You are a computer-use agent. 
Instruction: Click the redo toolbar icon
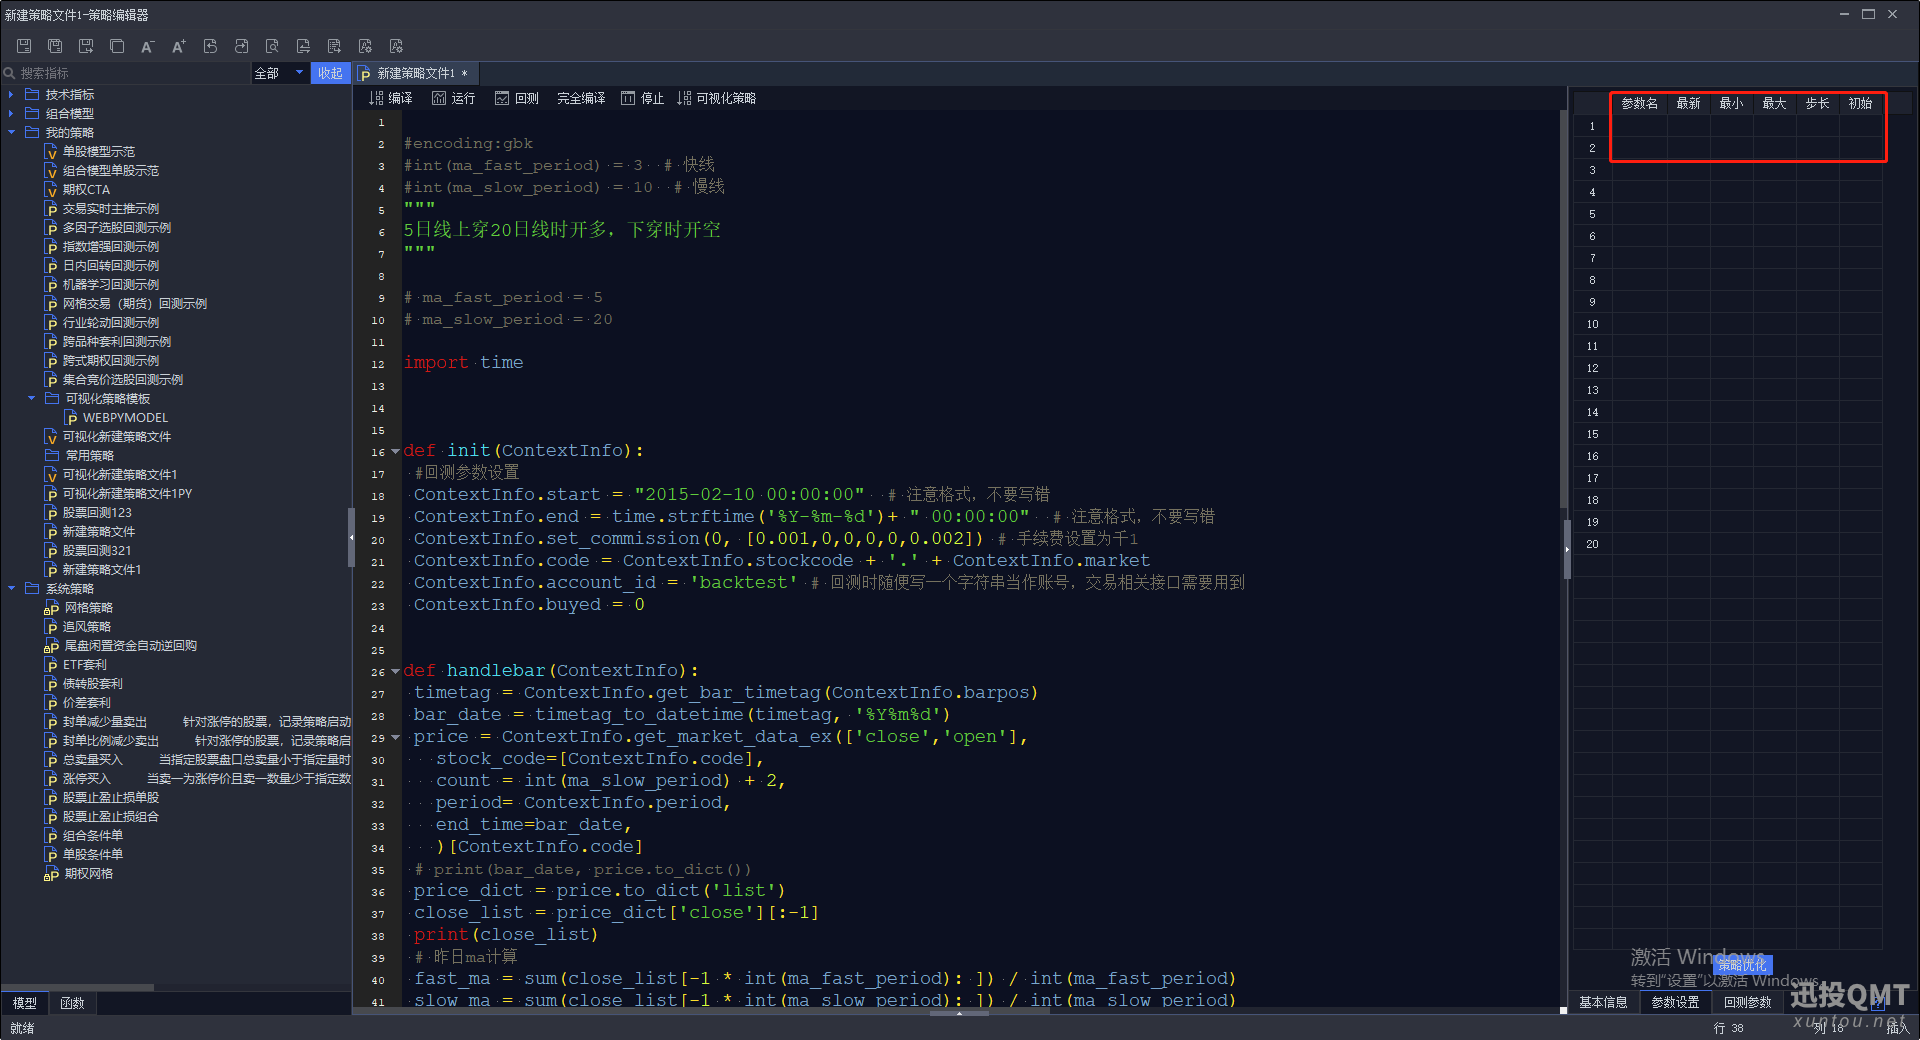click(241, 46)
